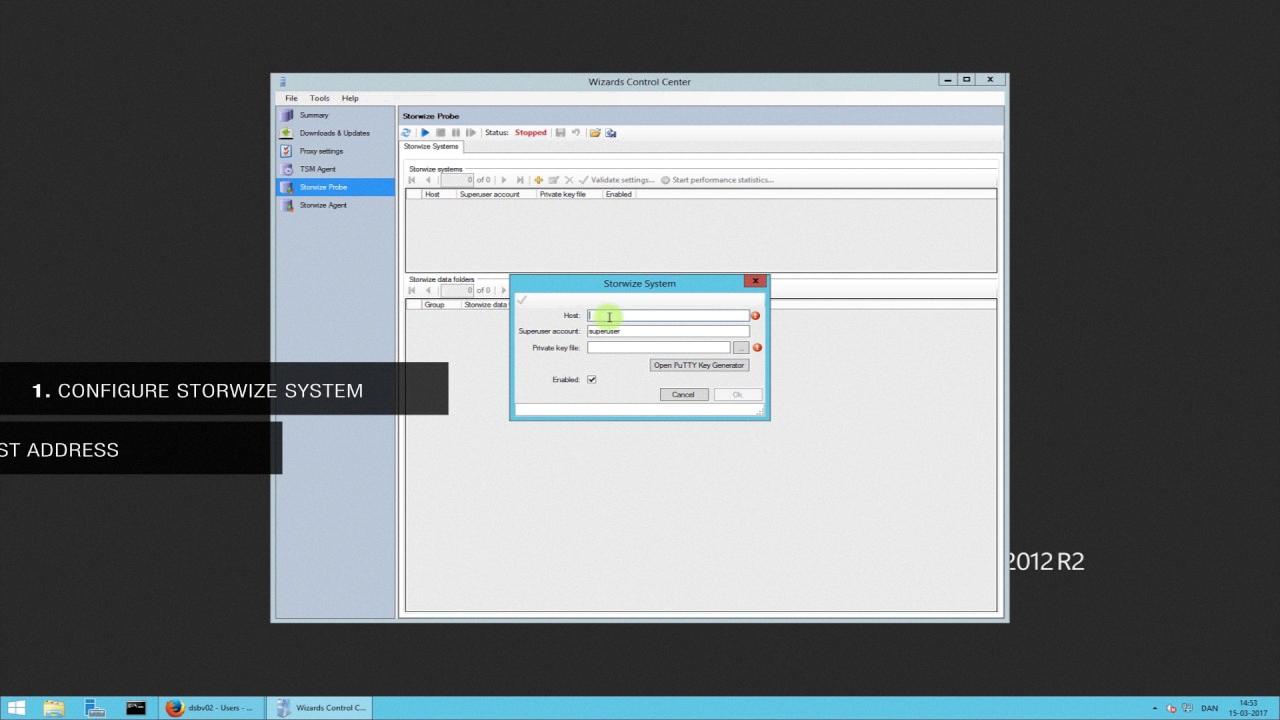Select Proxy settings in sidebar
1280x720 pixels.
pyautogui.click(x=321, y=151)
